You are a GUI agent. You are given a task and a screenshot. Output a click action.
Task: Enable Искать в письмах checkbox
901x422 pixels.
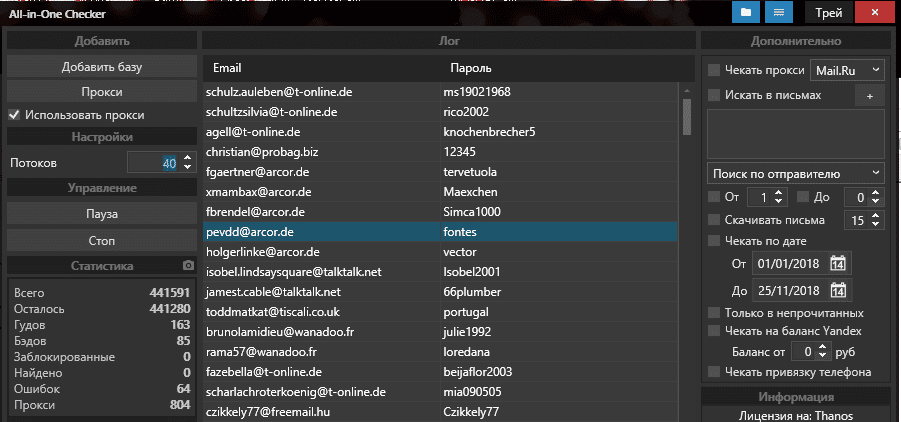click(714, 95)
